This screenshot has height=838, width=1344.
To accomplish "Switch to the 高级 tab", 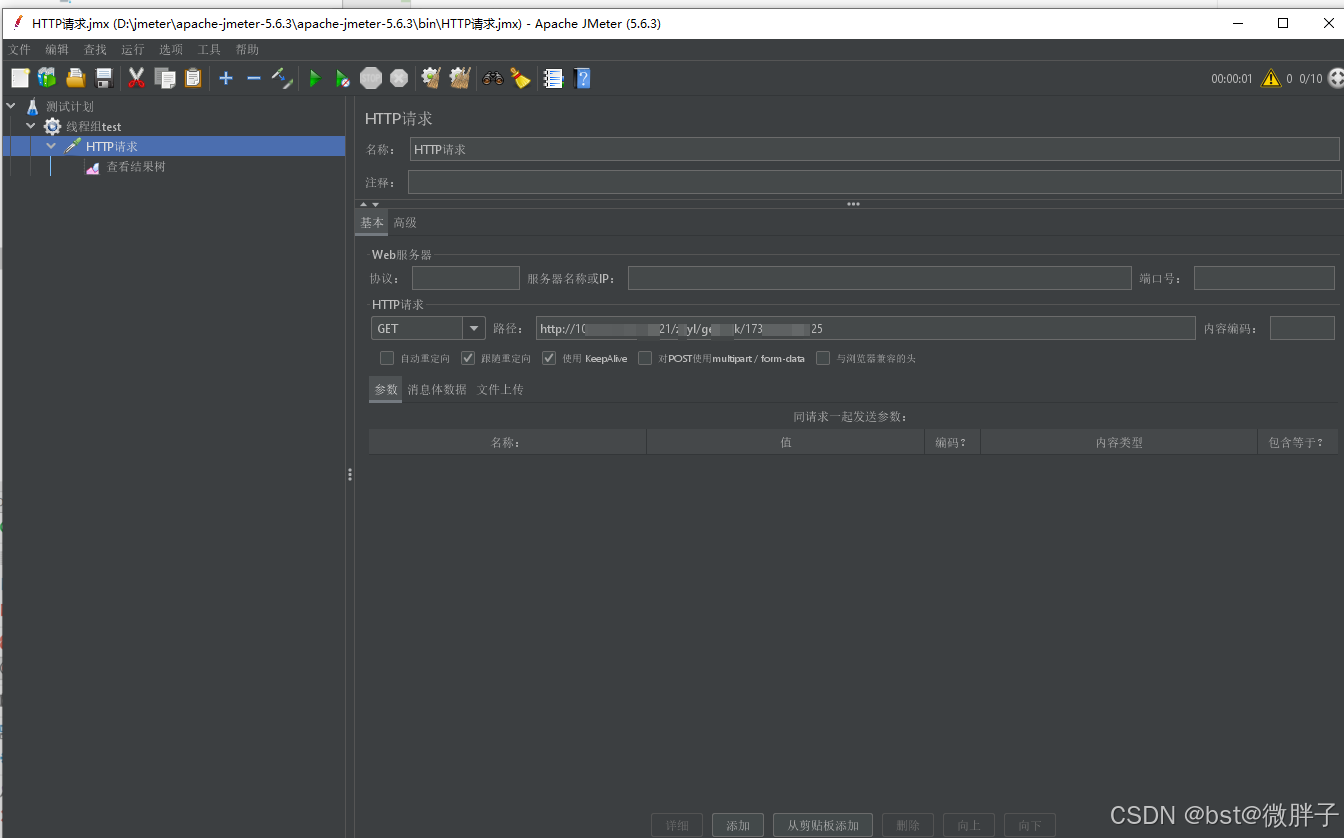I will point(405,223).
